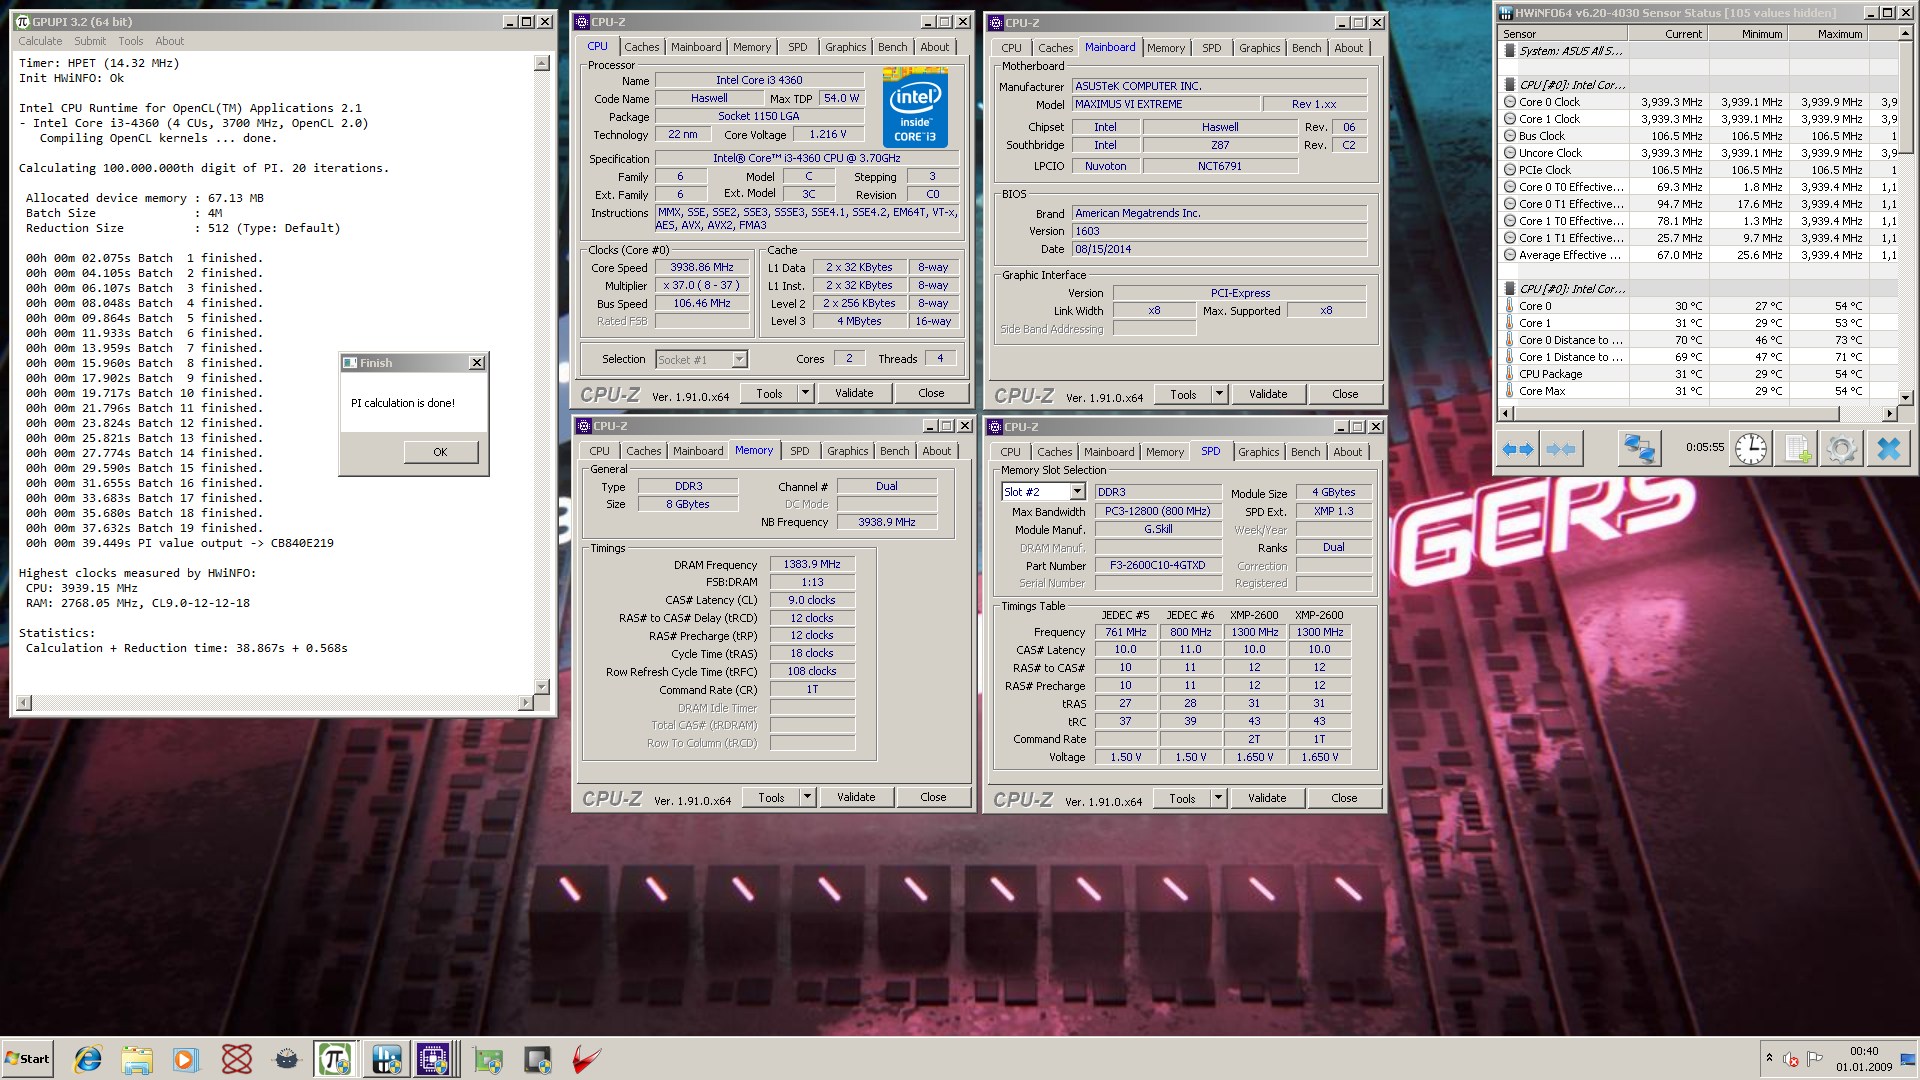Open Windows Media Player taskbar icon
The image size is (1920, 1080).
coord(186,1059)
